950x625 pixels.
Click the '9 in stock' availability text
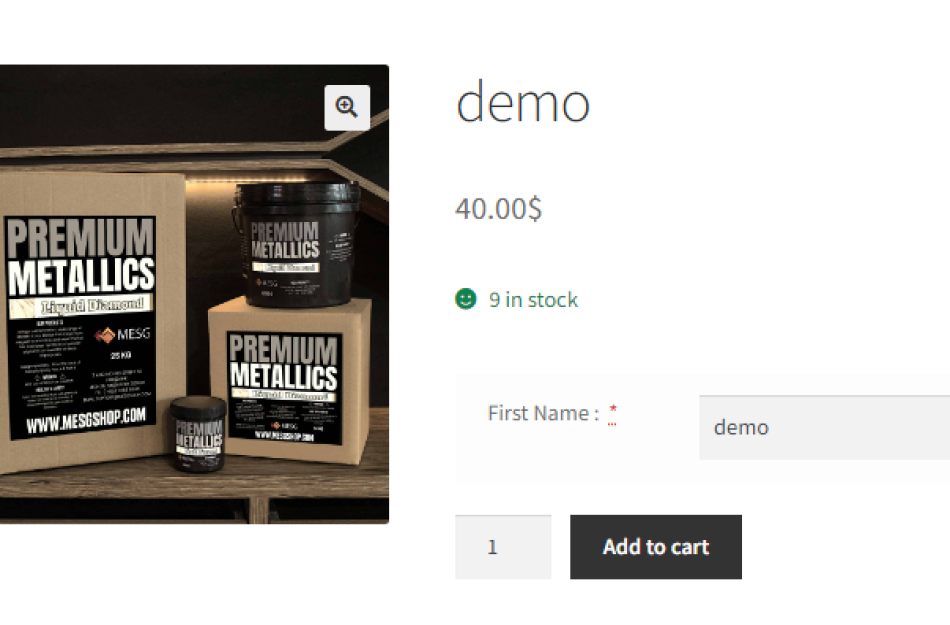pos(533,300)
